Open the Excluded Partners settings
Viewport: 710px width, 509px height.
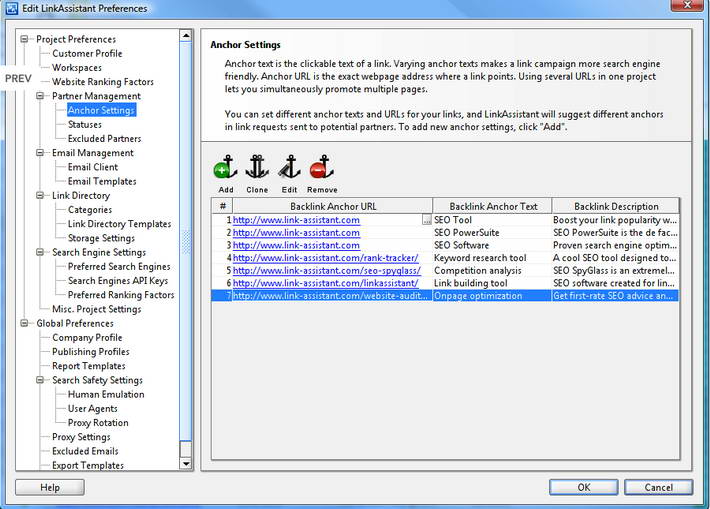[104, 139]
